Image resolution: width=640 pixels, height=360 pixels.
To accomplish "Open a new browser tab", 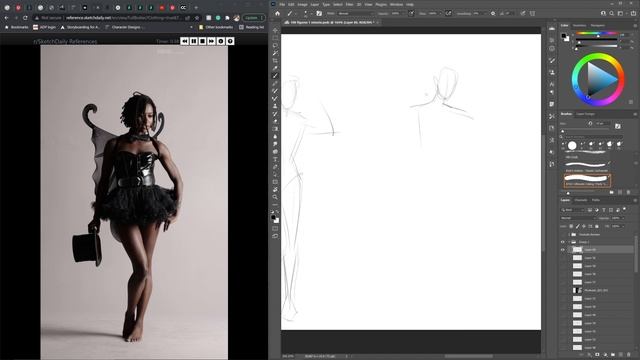I will point(196,7).
